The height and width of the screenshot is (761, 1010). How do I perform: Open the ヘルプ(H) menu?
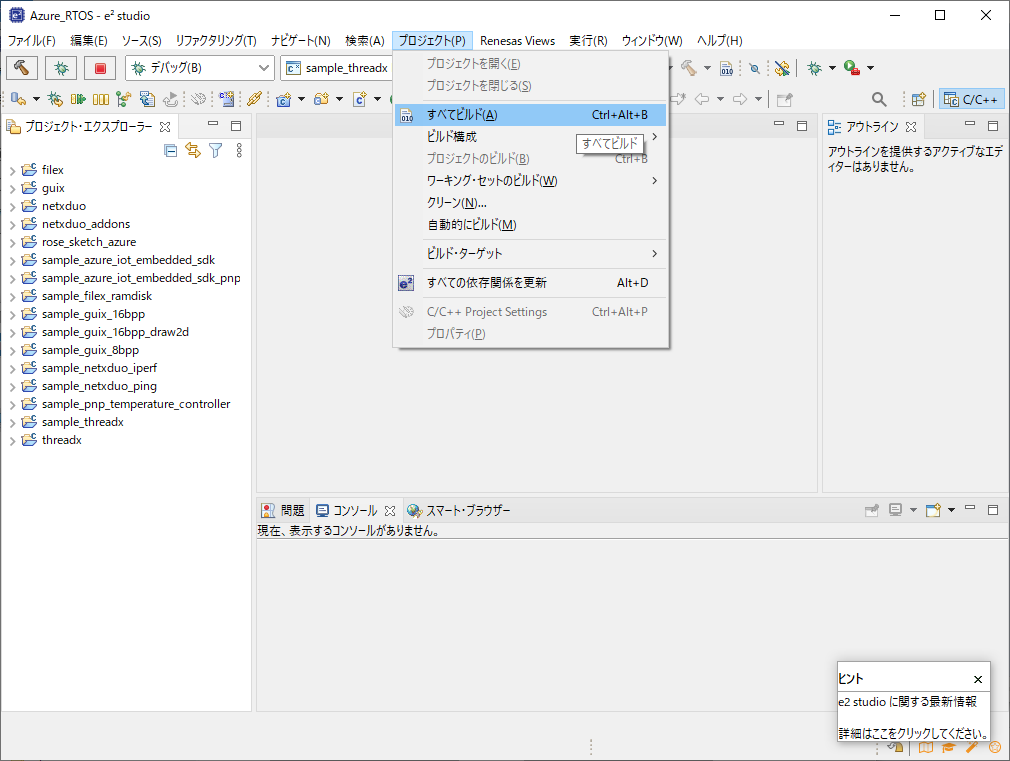(719, 41)
